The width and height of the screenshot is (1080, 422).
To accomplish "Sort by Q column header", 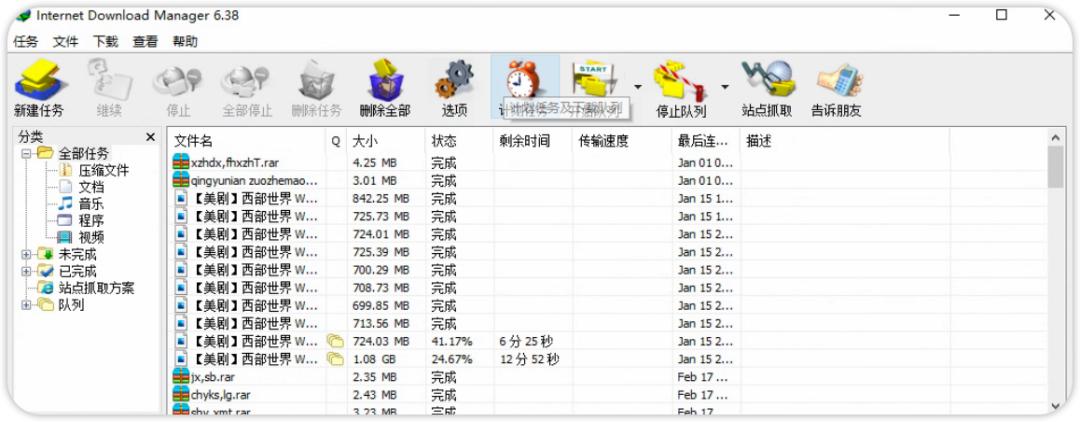I will (335, 141).
